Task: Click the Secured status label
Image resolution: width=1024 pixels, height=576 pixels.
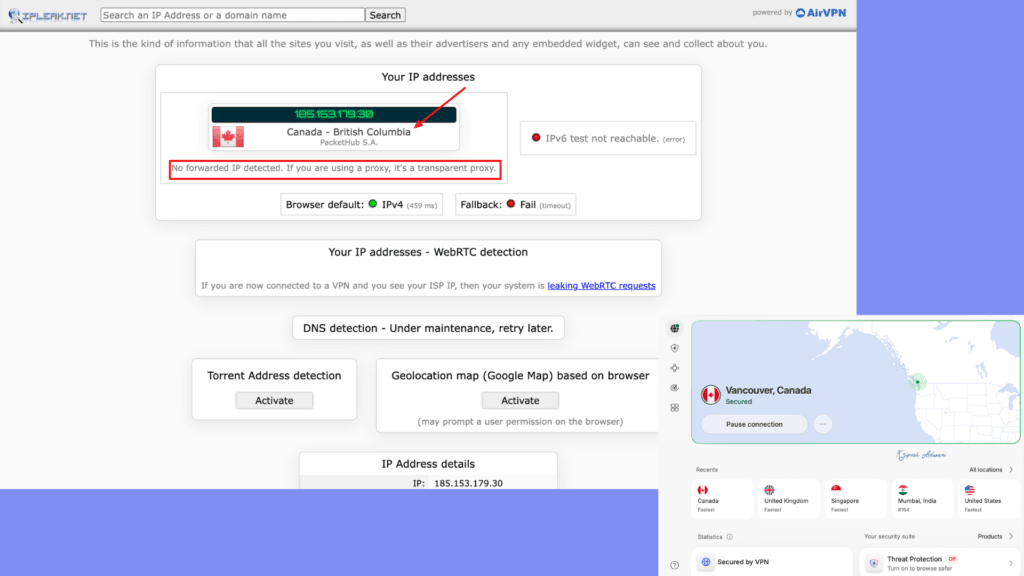Action: (739, 402)
